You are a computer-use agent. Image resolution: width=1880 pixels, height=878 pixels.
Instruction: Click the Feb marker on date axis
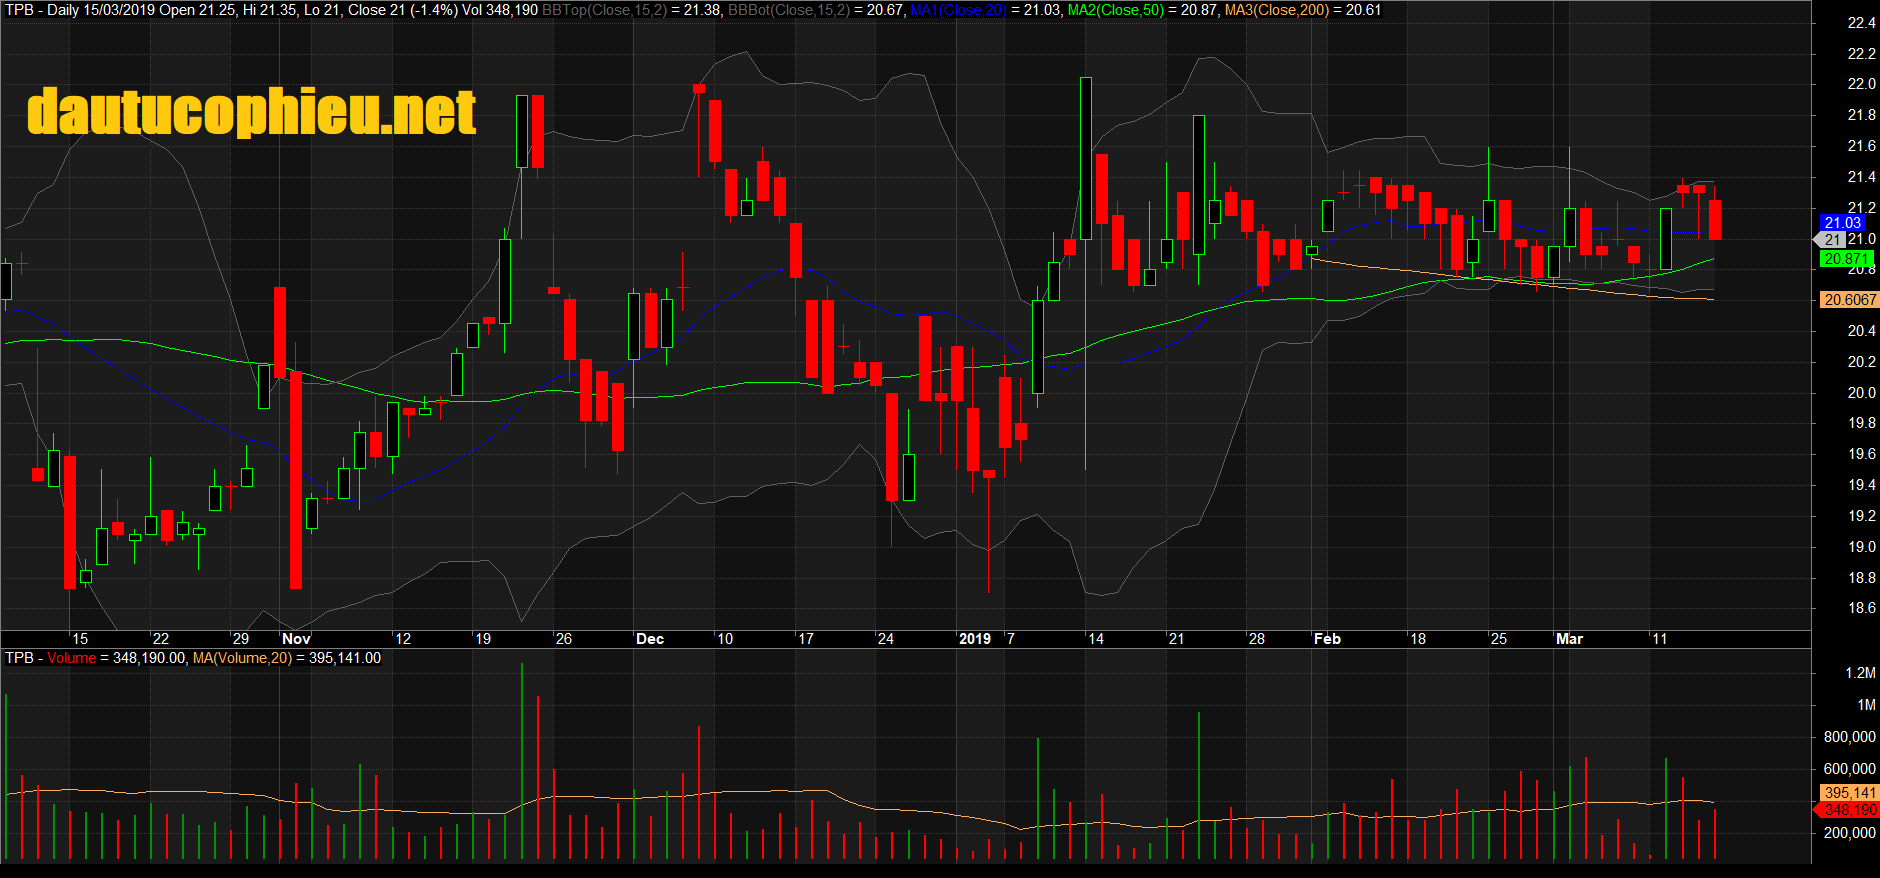[1327, 639]
